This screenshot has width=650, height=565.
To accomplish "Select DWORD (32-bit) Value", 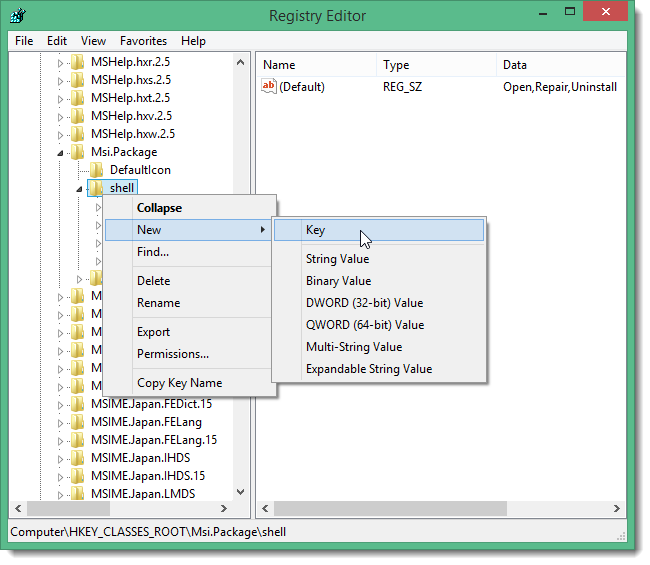I will [379, 303].
